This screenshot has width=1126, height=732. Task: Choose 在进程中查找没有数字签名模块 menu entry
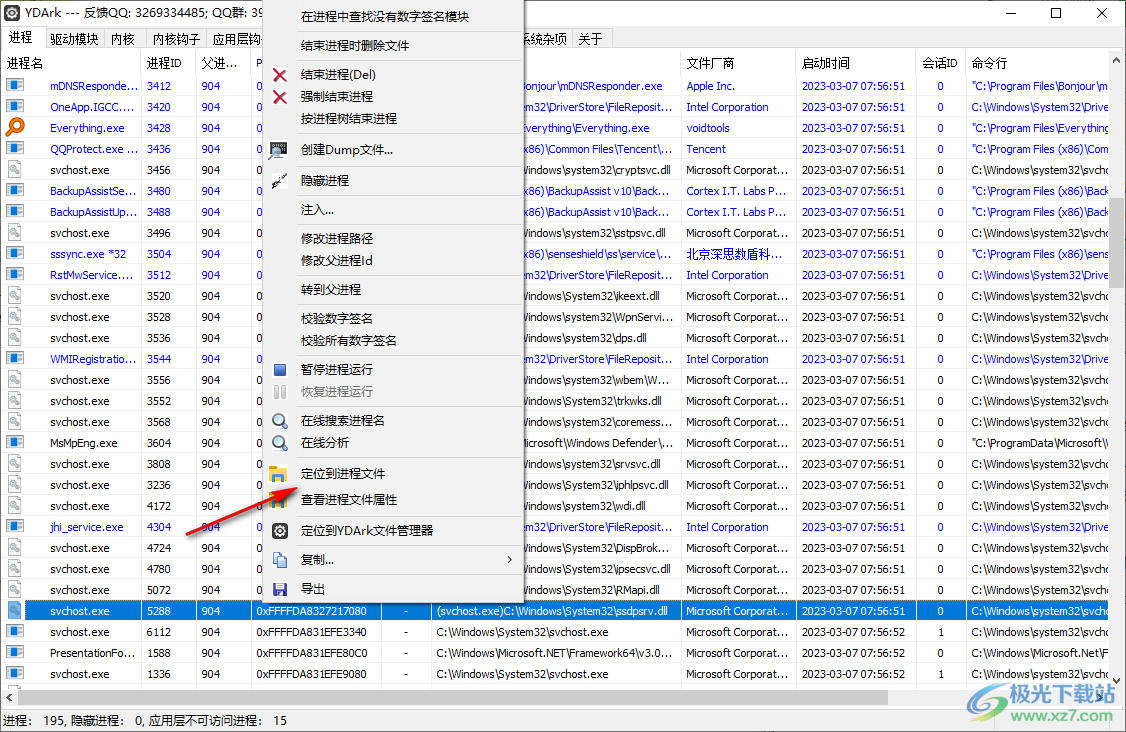[385, 17]
